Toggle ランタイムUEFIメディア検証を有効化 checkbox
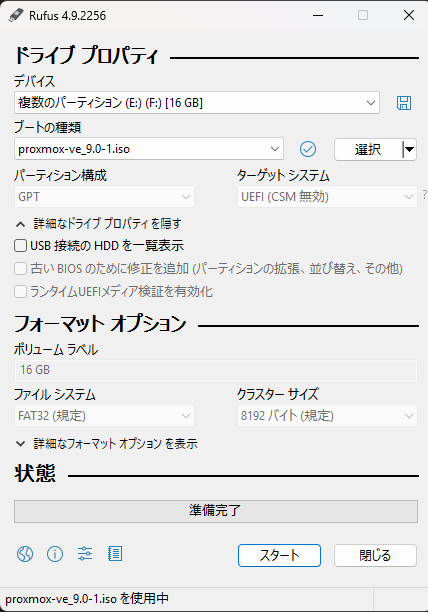The image size is (428, 612). click(20, 292)
